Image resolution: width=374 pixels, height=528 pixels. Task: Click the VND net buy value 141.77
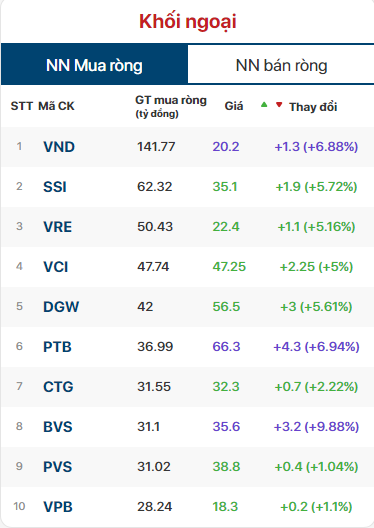pos(156,147)
